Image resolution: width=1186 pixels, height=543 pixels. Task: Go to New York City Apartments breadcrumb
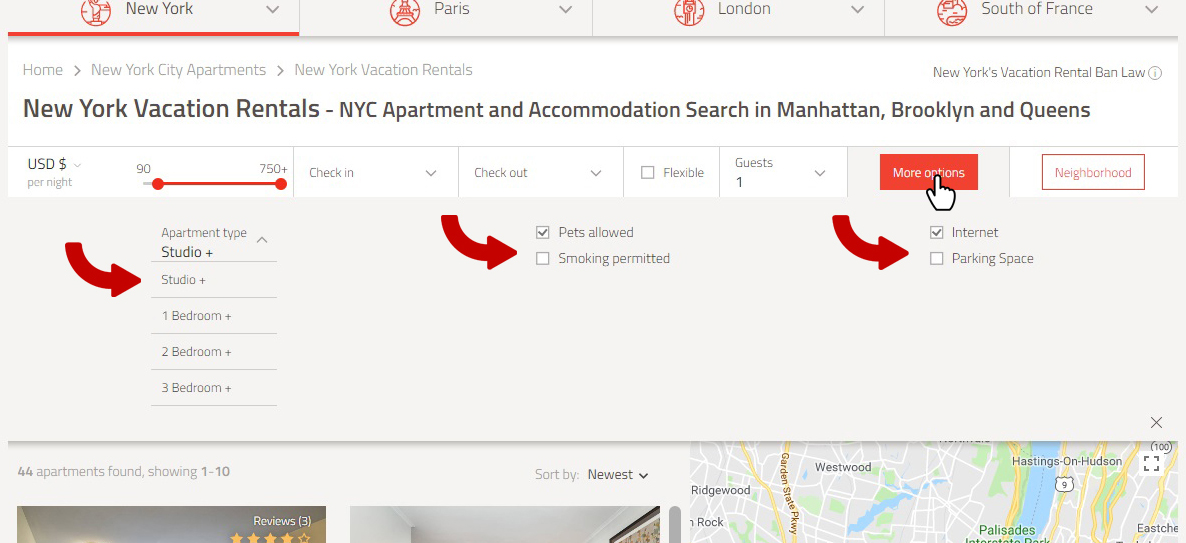(x=179, y=70)
